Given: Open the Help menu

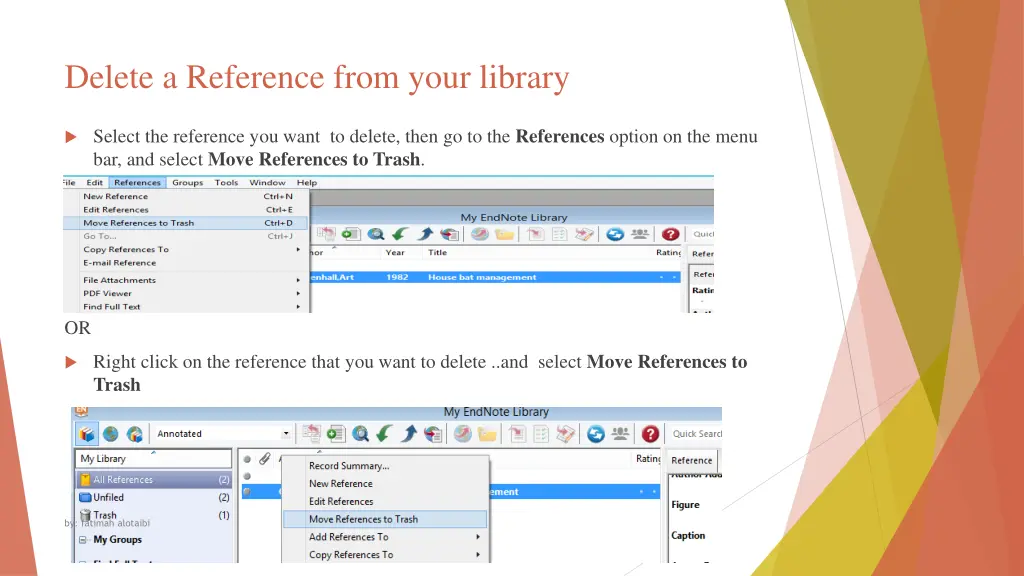Looking at the screenshot, I should coord(307,183).
